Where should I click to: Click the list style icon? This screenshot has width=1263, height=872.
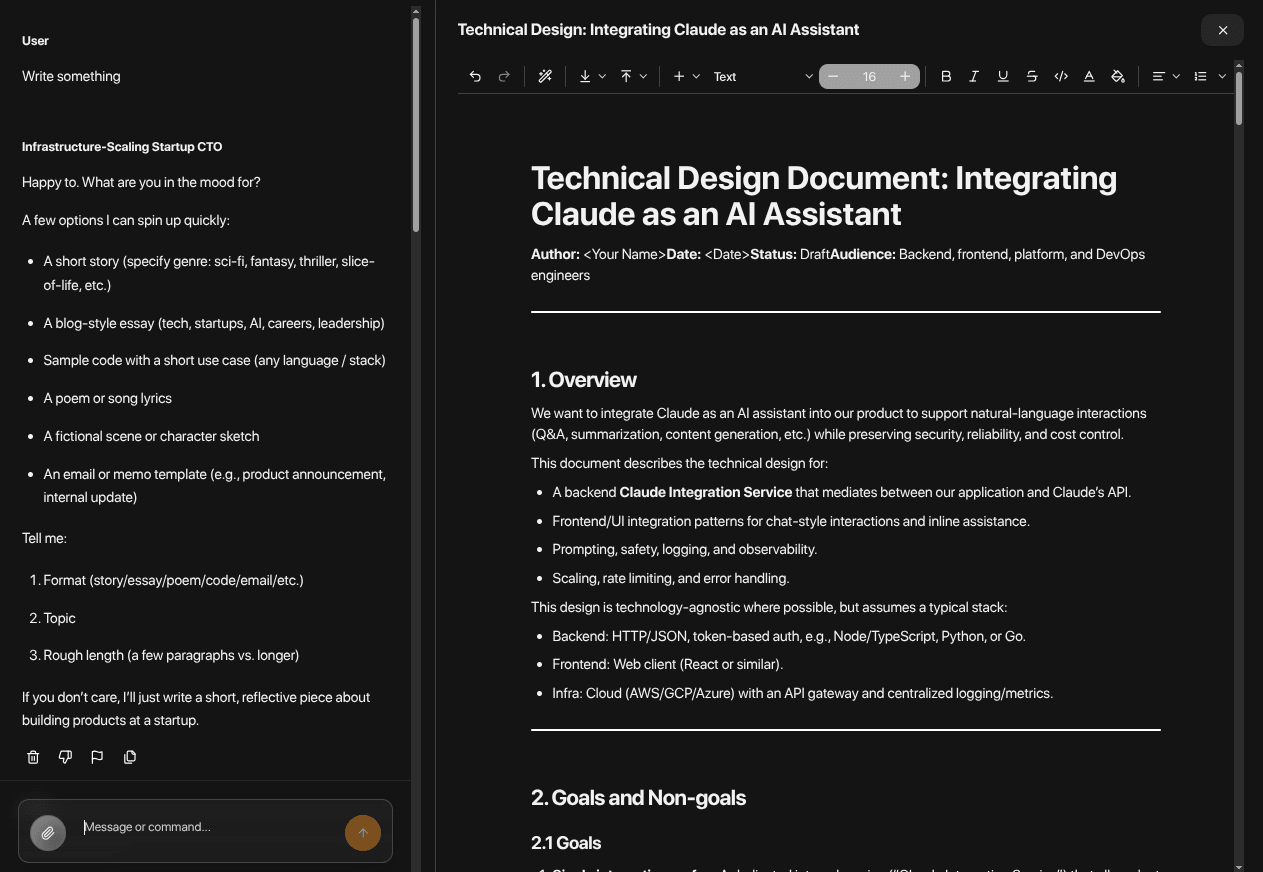click(1200, 76)
